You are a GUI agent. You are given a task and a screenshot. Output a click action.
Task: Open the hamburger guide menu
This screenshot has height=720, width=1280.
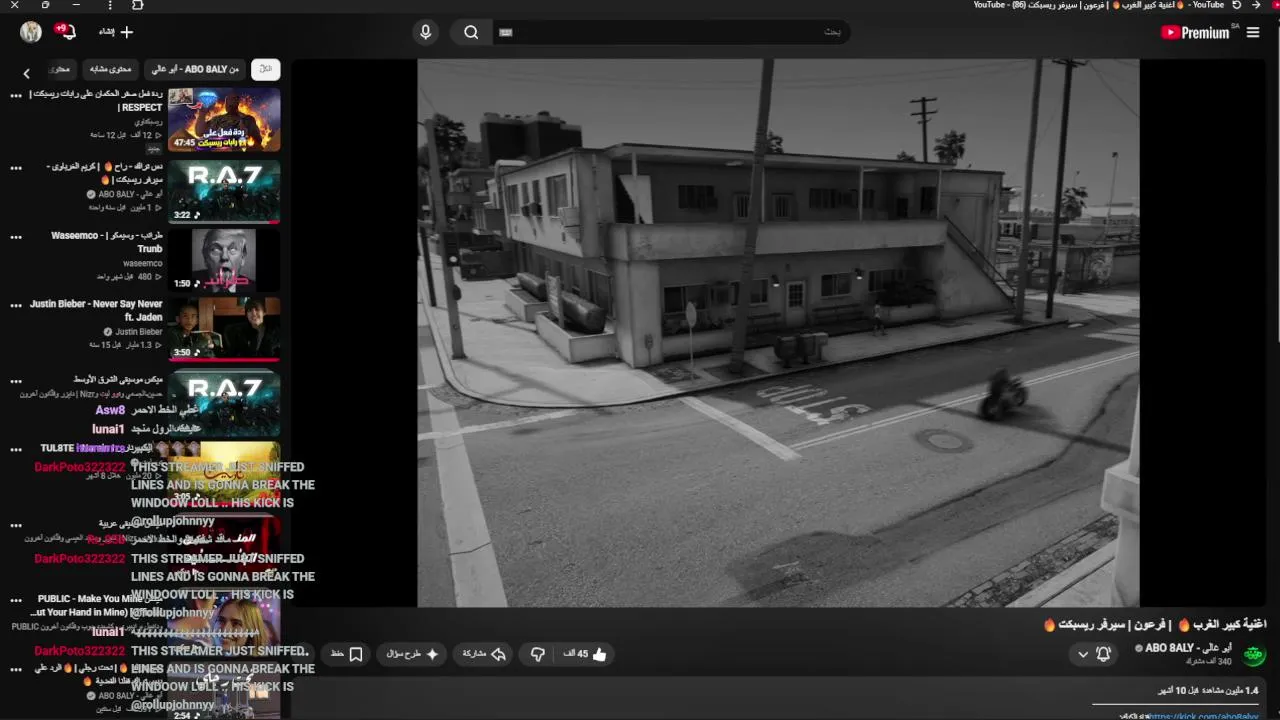(1252, 33)
